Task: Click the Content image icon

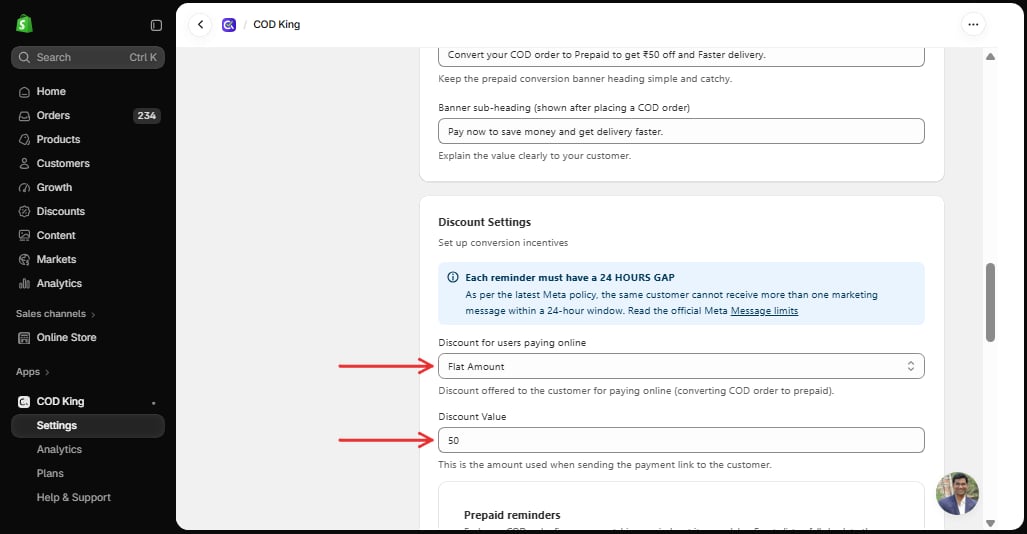Action: (24, 235)
